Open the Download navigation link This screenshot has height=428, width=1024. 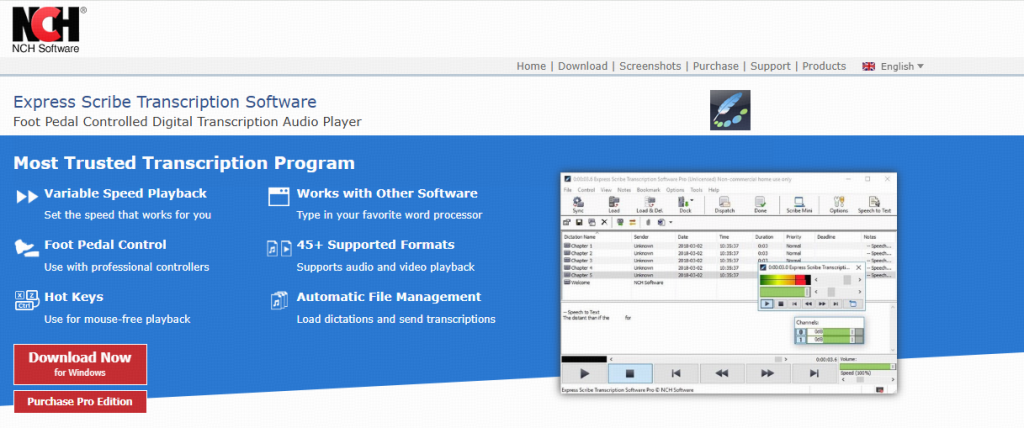pos(583,66)
